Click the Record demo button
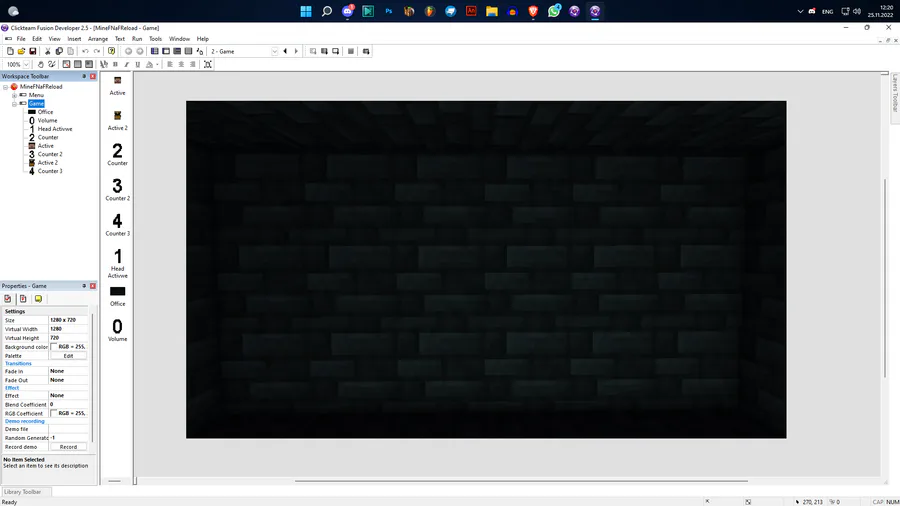This screenshot has height=506, width=900. coord(68,447)
